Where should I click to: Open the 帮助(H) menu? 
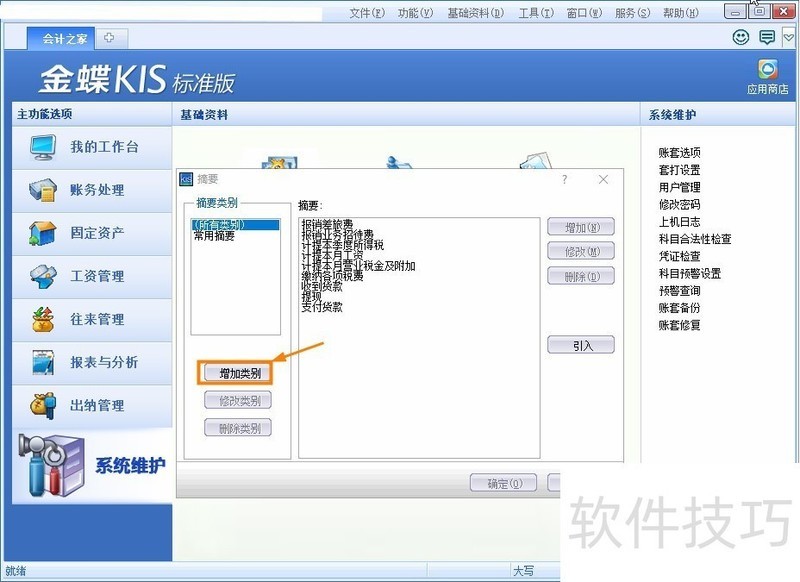pyautogui.click(x=681, y=13)
